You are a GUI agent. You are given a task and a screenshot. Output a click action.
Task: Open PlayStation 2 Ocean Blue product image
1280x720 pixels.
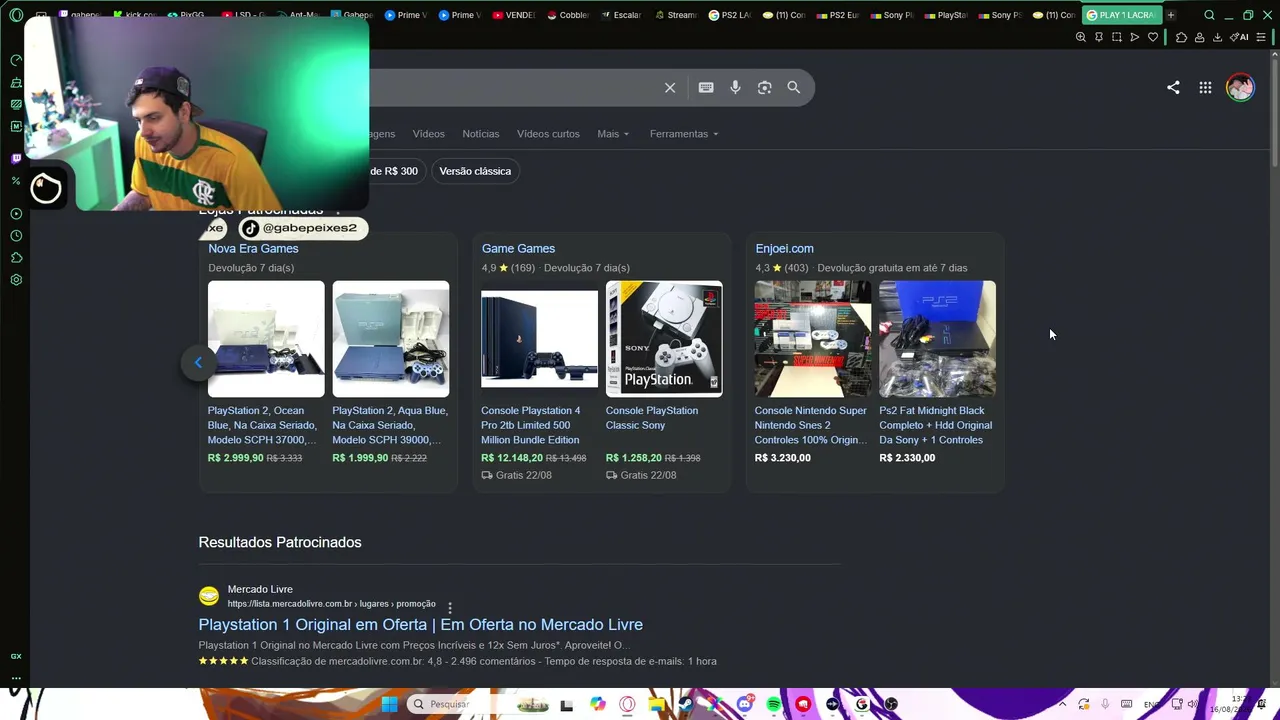pyautogui.click(x=266, y=339)
